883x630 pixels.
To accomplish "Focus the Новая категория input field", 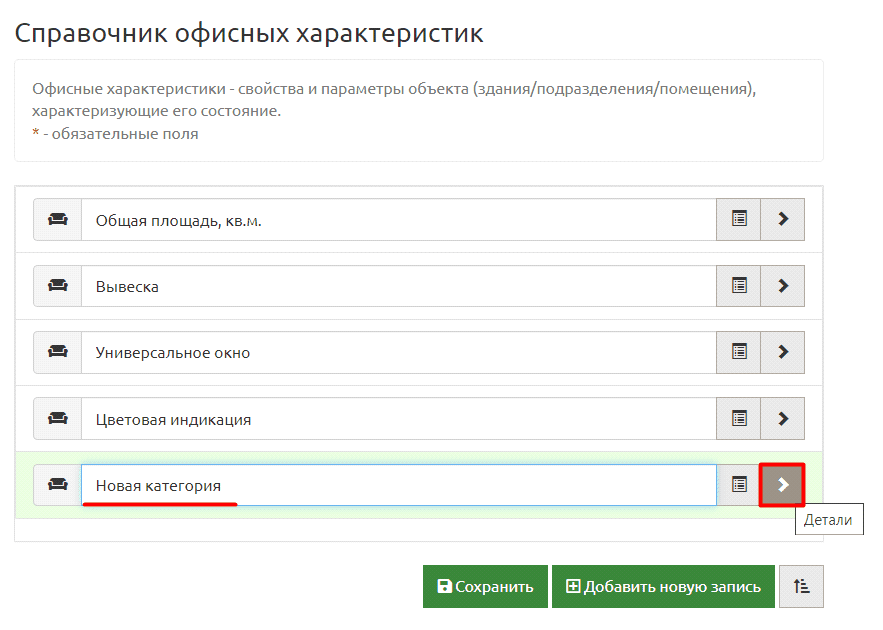I will pyautogui.click(x=399, y=485).
